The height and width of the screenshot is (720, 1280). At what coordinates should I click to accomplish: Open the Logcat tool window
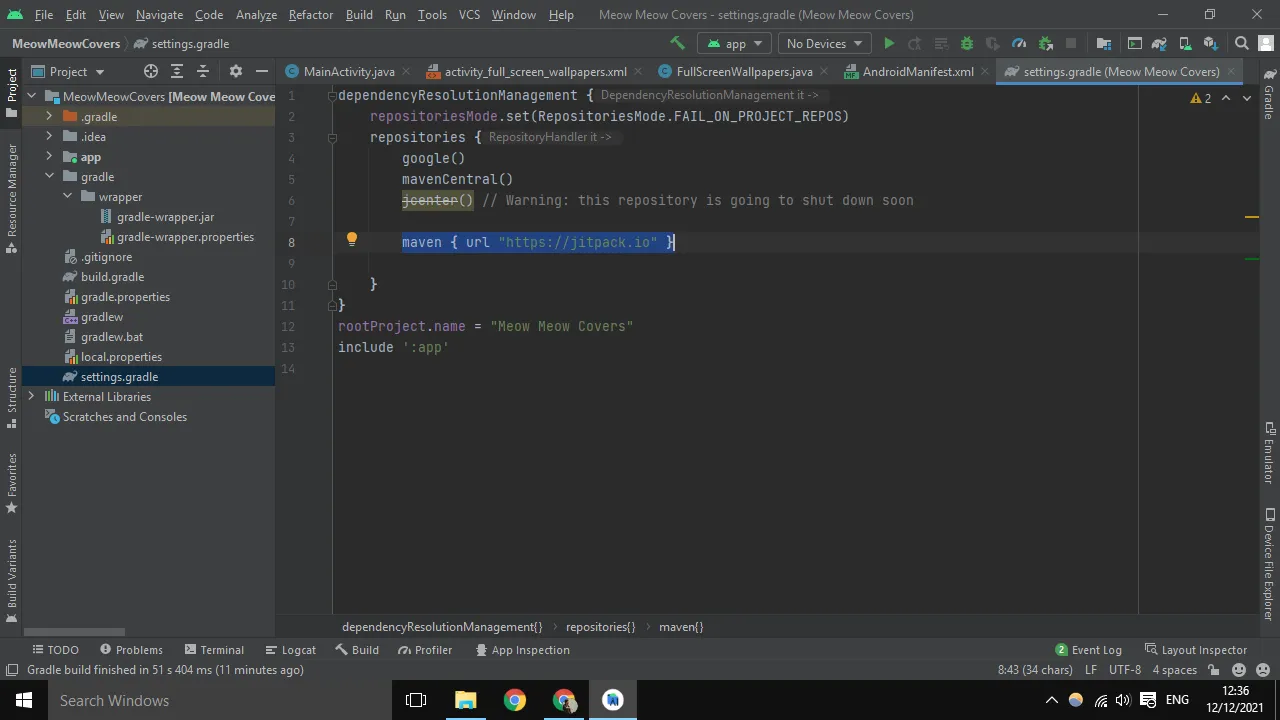point(290,650)
